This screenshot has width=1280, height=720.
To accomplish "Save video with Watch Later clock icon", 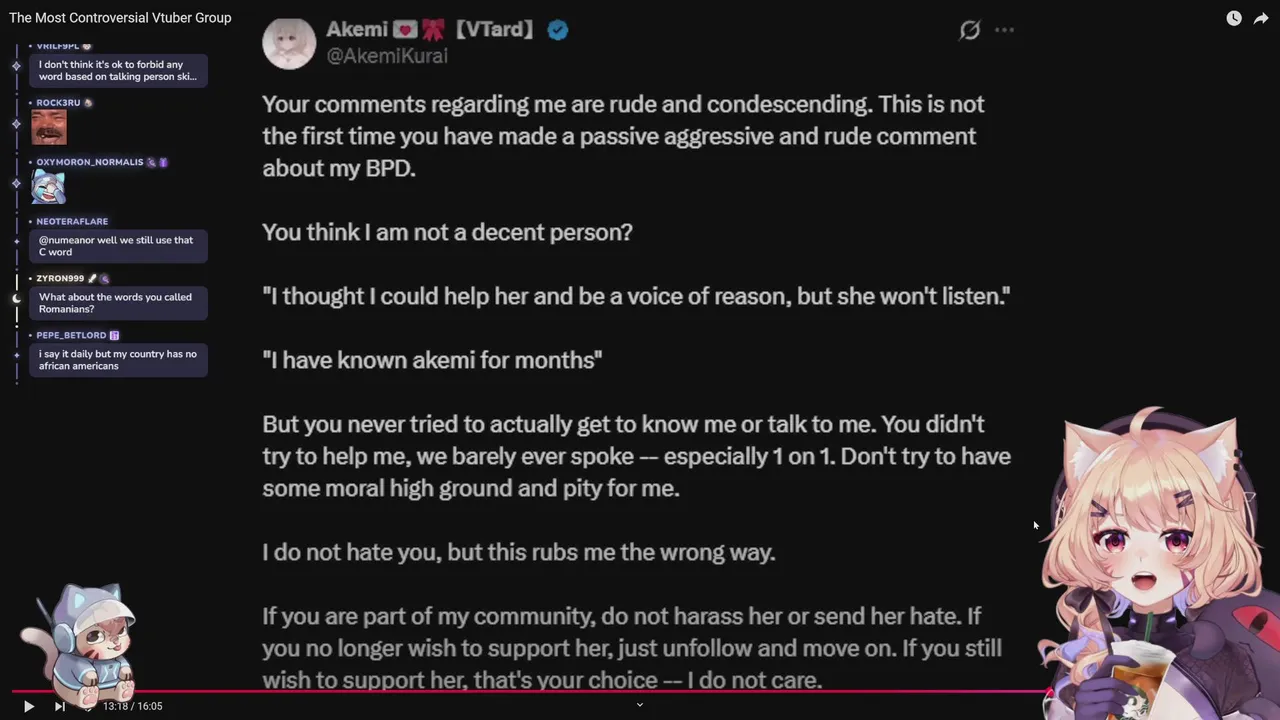I will 1234,18.
